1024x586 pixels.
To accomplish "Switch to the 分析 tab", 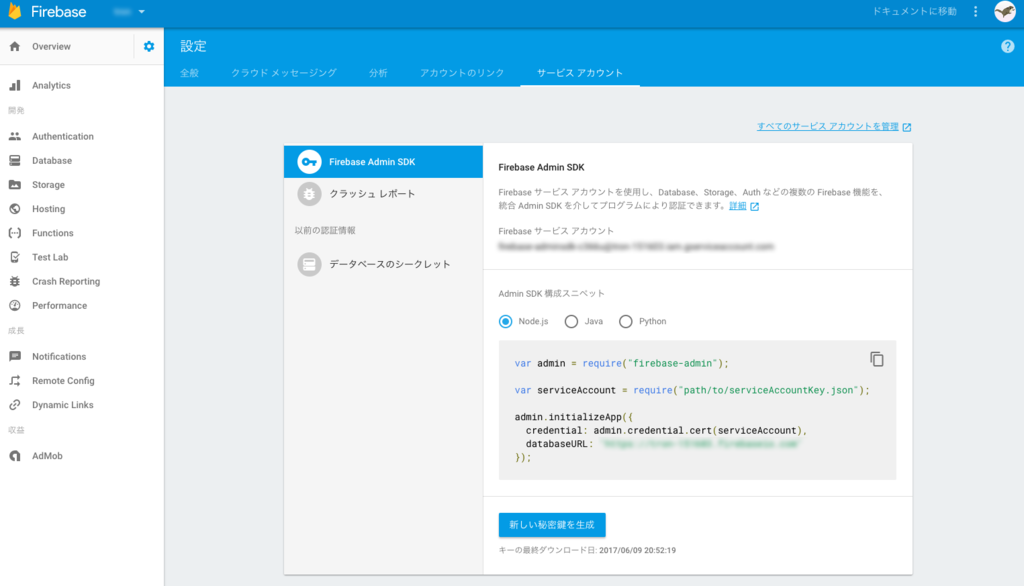I will [x=378, y=73].
